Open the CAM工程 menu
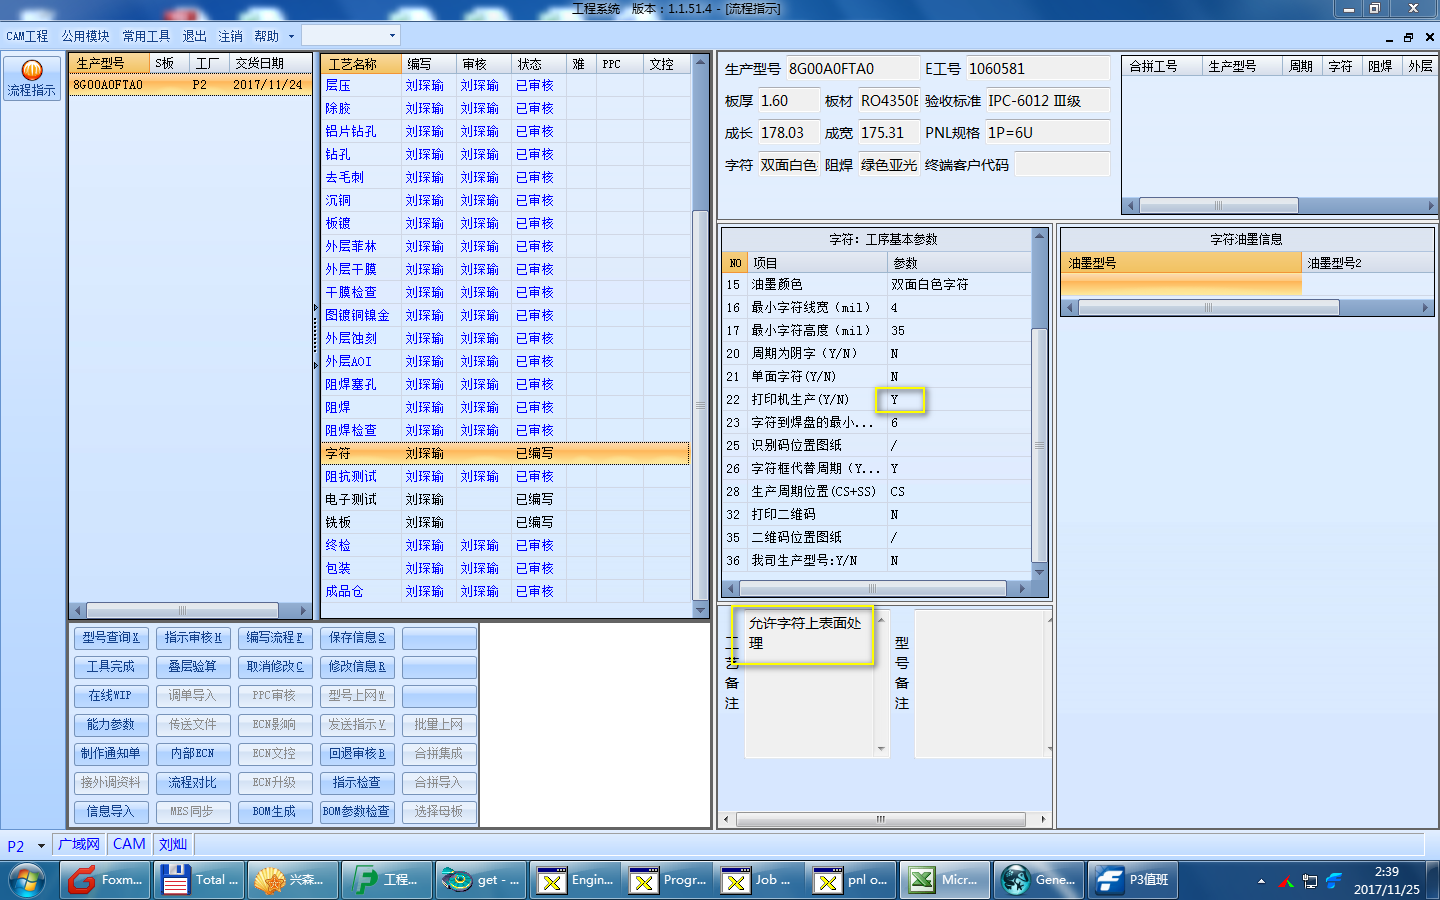The width and height of the screenshot is (1440, 900). pos(27,36)
